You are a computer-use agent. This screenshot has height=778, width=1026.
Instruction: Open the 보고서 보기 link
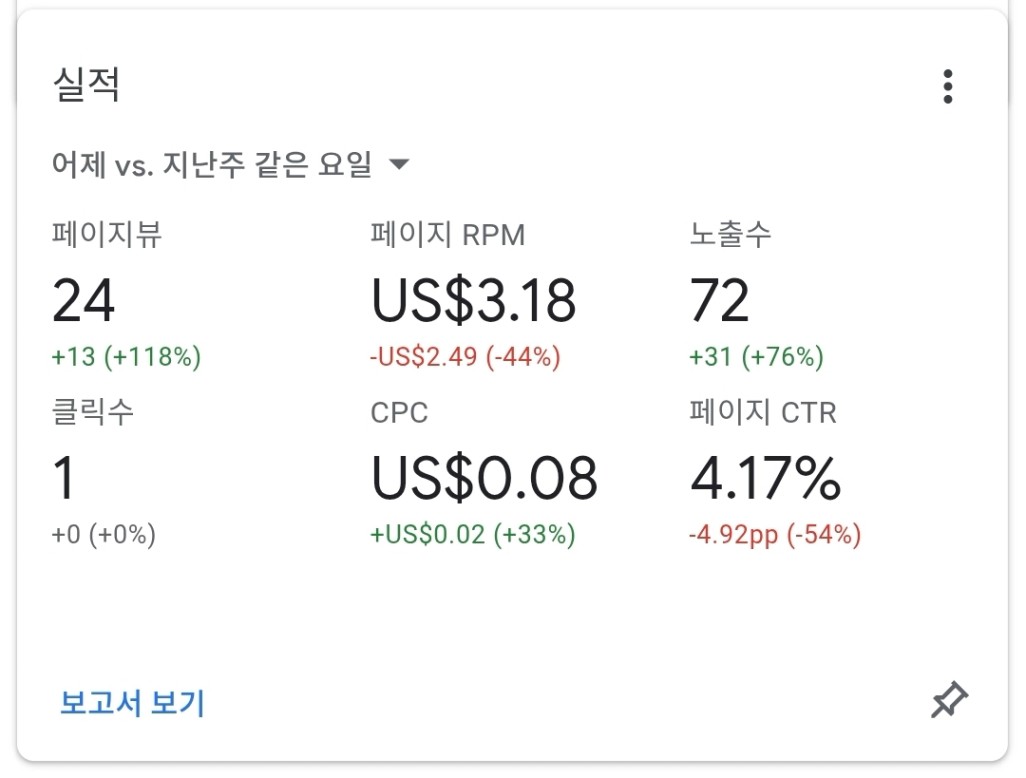132,703
